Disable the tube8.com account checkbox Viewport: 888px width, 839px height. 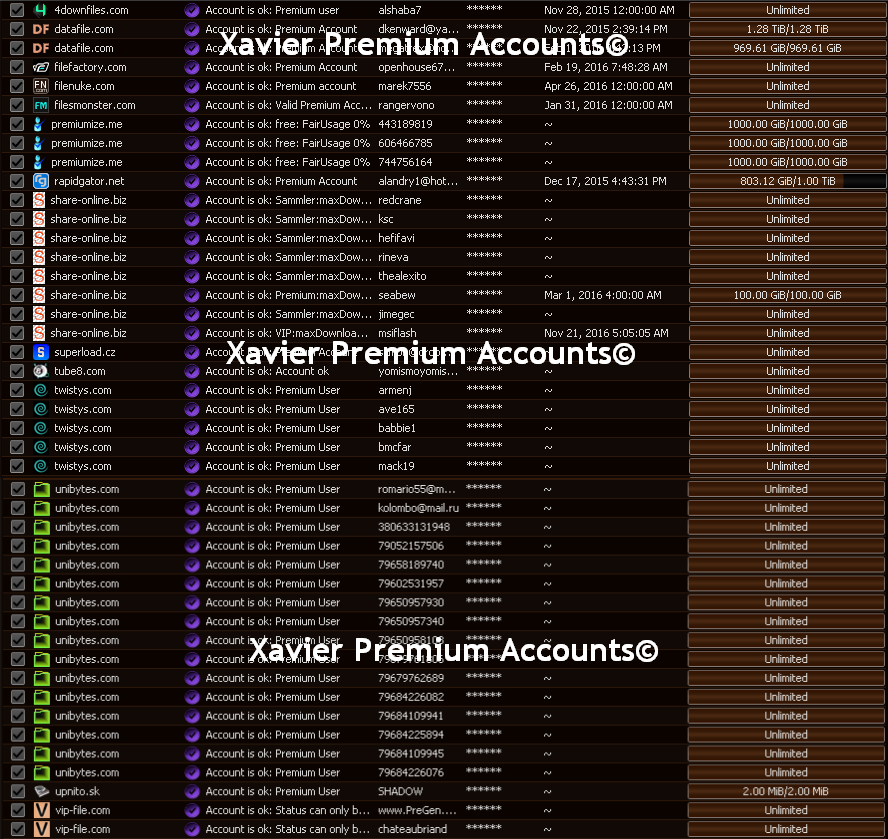17,371
